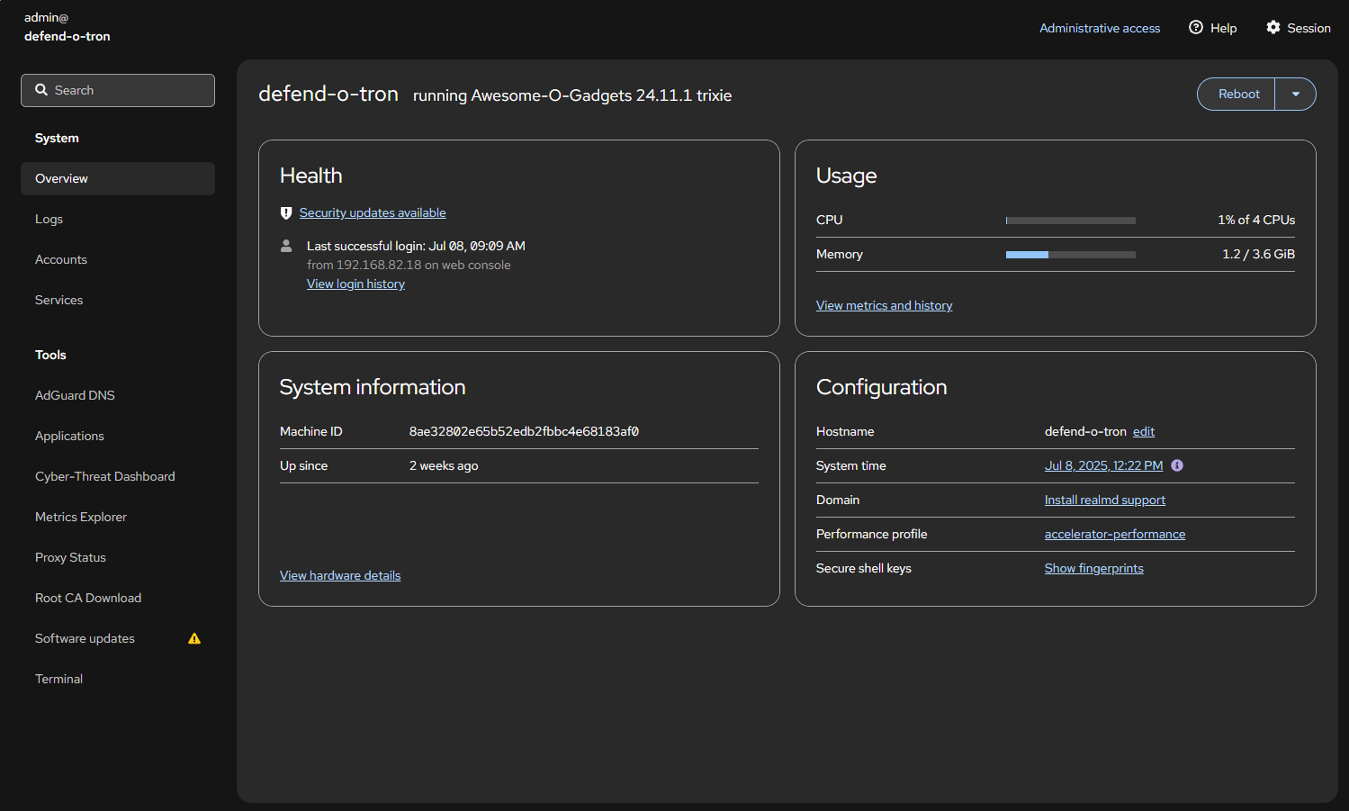The image size is (1349, 811).
Task: Show the secure shell key fingerprints
Action: [x=1093, y=568]
